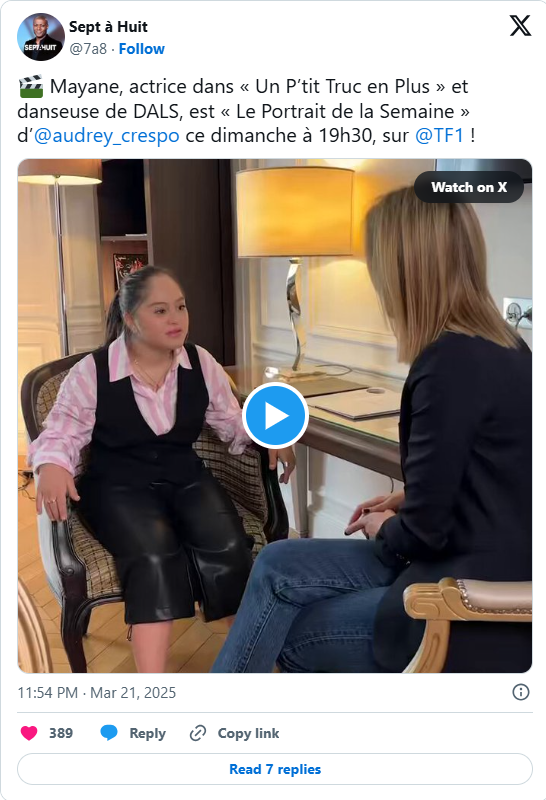Open the tweet info circle icon
The width and height of the screenshot is (546, 800).
520,692
